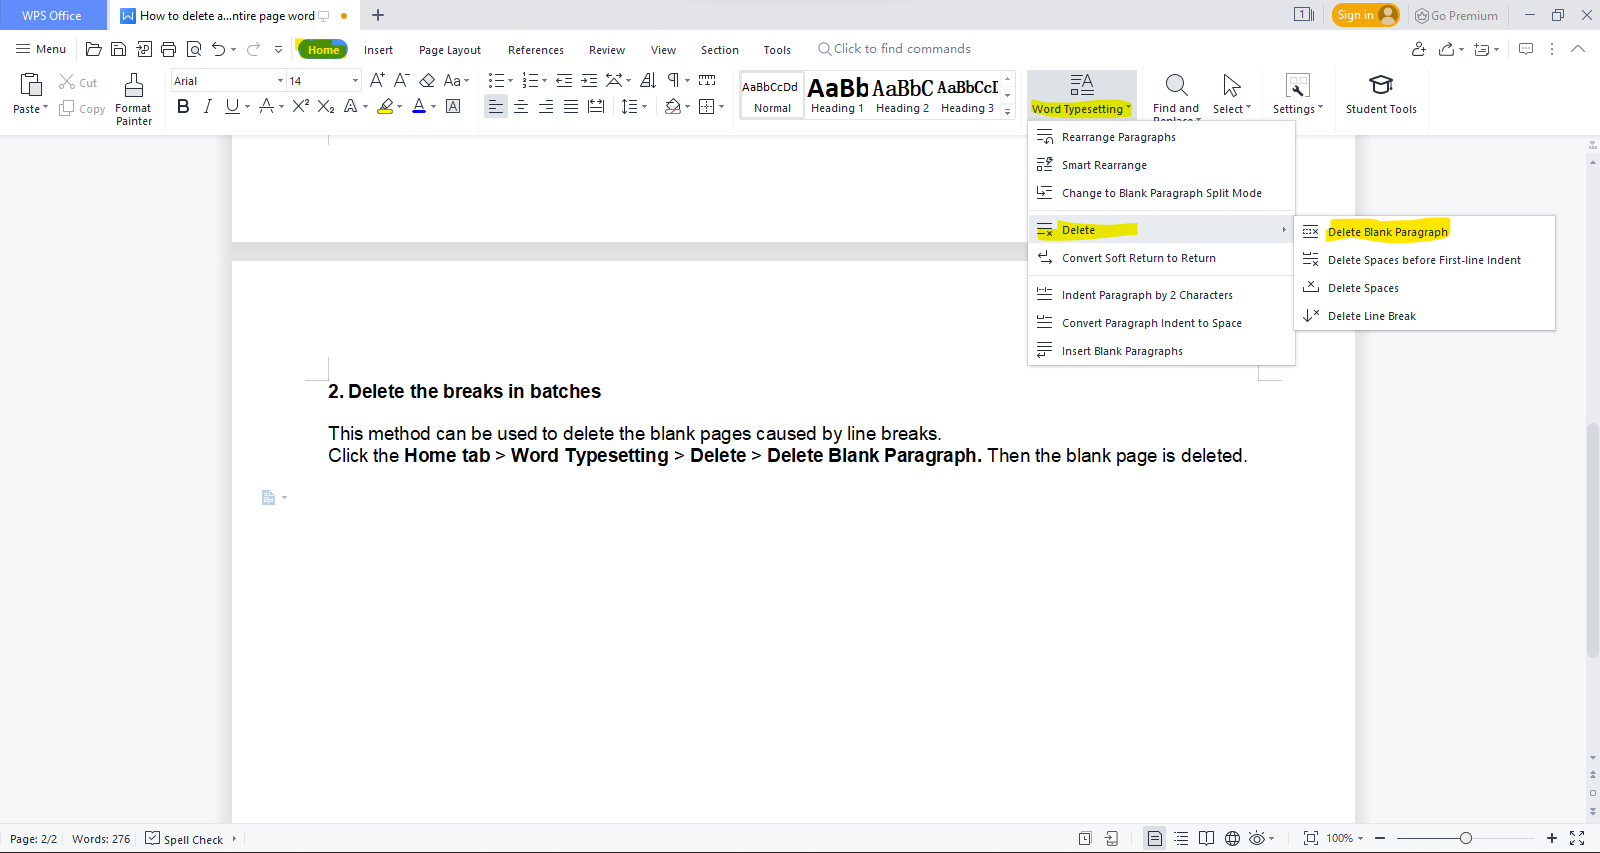Click the Sort icon in paragraph group
The width and height of the screenshot is (1600, 853).
[648, 80]
